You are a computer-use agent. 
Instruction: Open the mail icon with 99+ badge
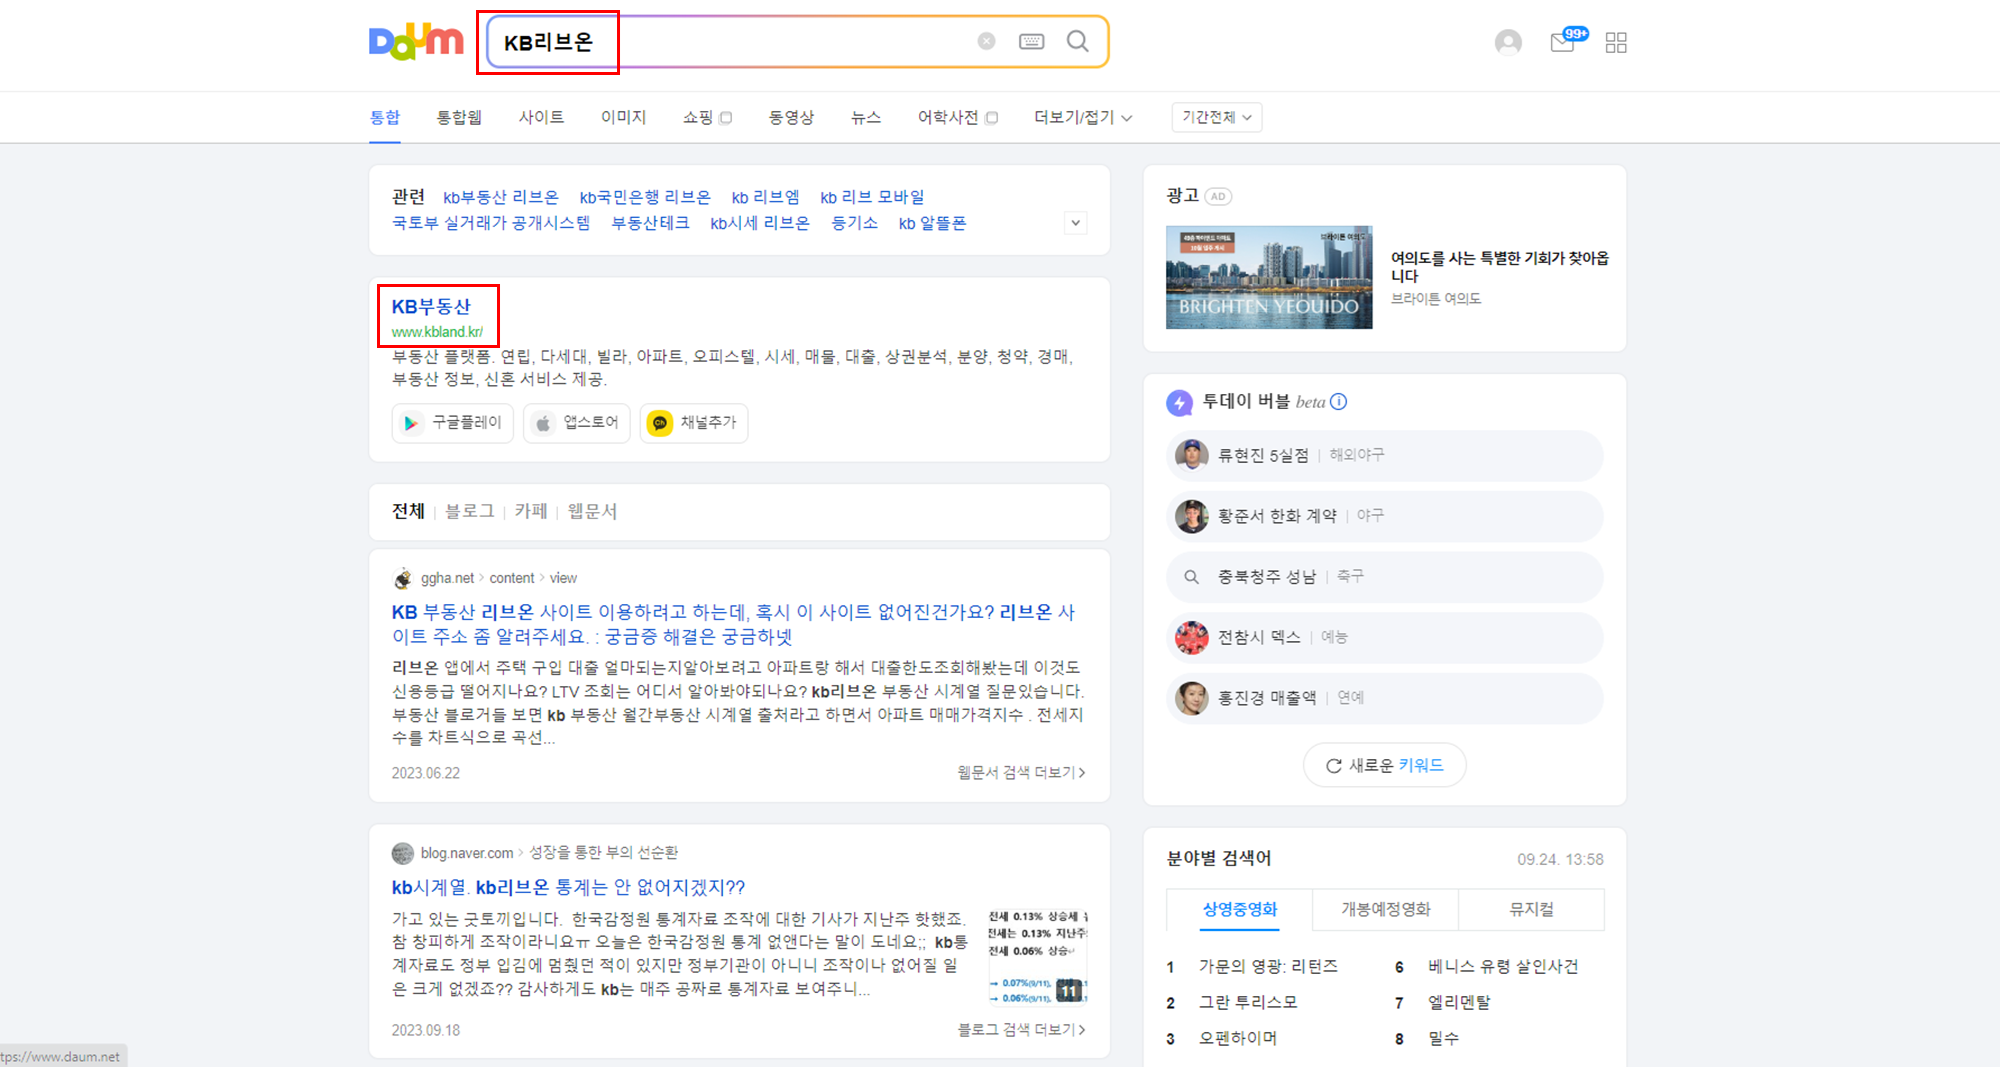point(1567,41)
